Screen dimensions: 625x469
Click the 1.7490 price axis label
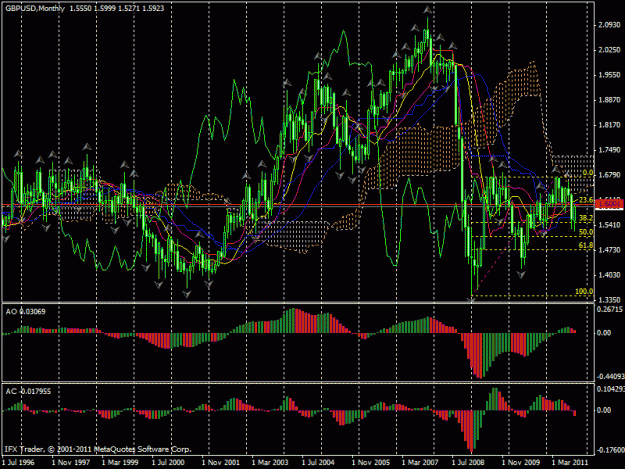(609, 150)
